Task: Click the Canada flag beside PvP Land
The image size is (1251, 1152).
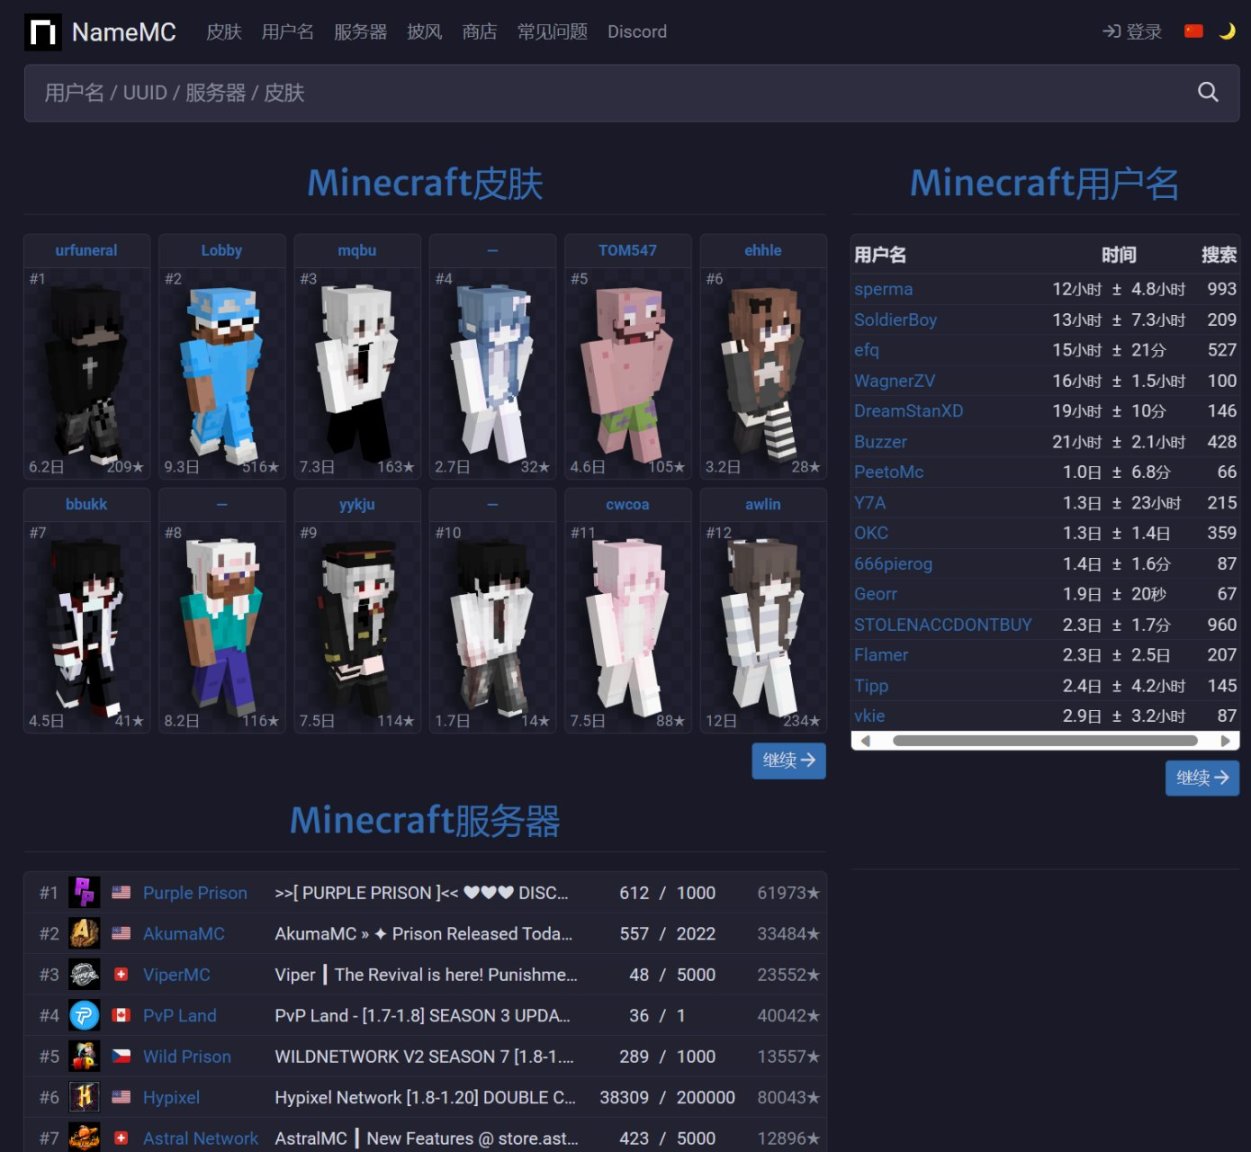Action: [x=121, y=1015]
